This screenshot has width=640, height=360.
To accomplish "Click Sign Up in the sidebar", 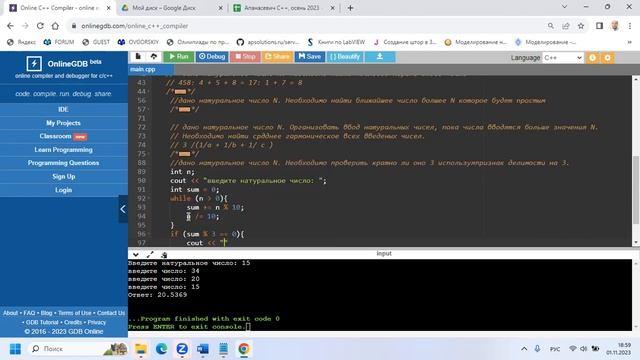I will tap(64, 176).
